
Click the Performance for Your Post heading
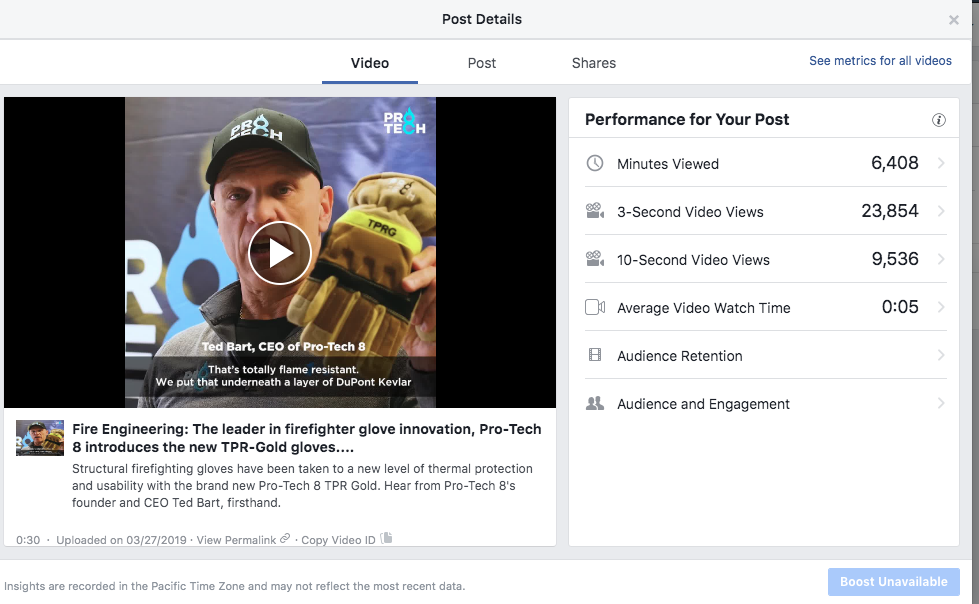point(687,119)
